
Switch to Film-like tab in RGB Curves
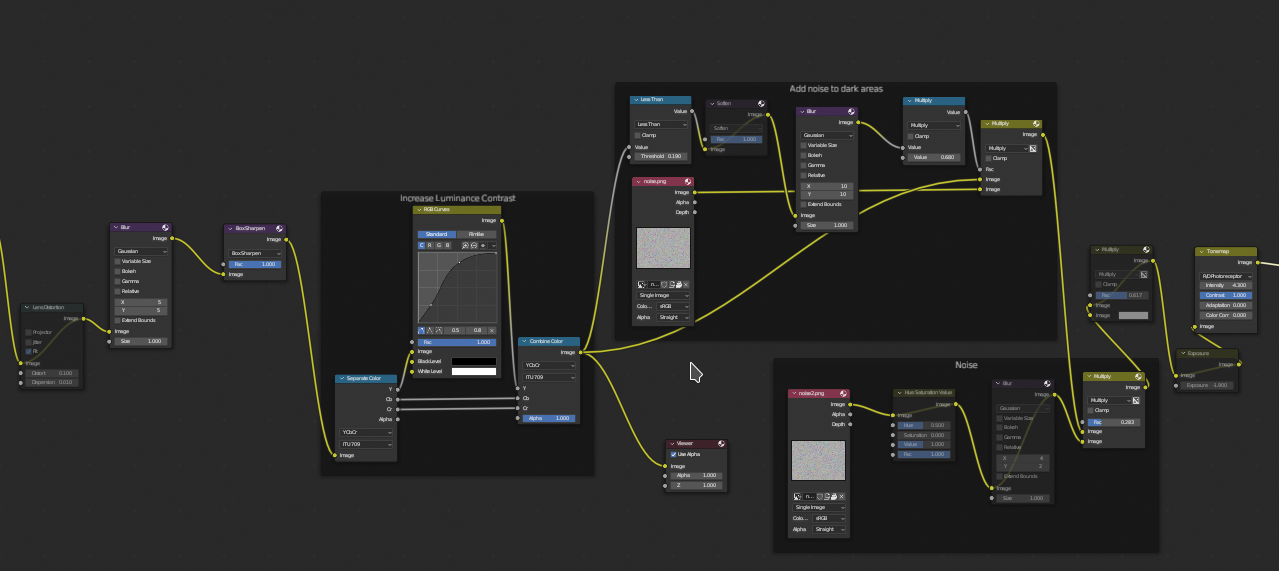coord(476,234)
